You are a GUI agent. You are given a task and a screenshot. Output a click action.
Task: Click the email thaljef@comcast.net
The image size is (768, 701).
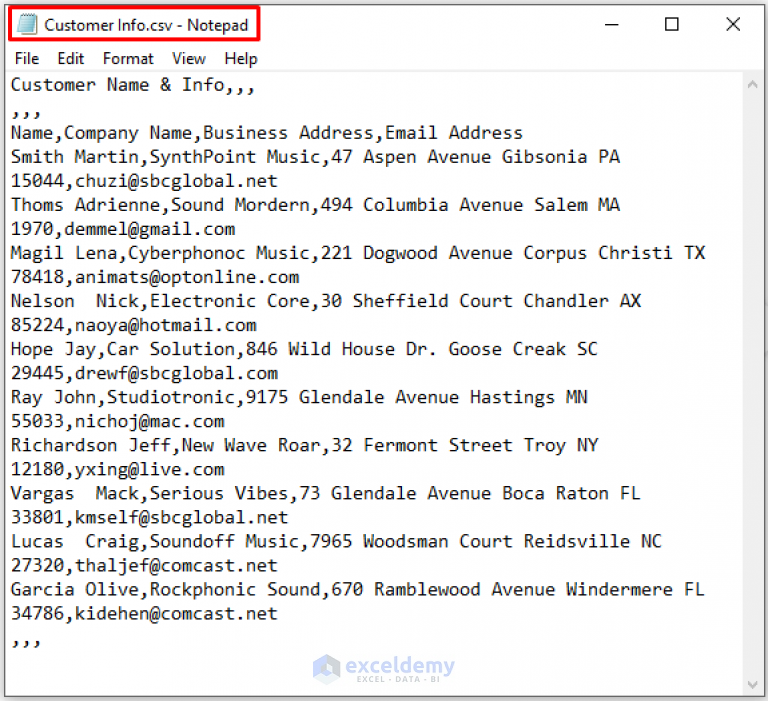(x=176, y=565)
